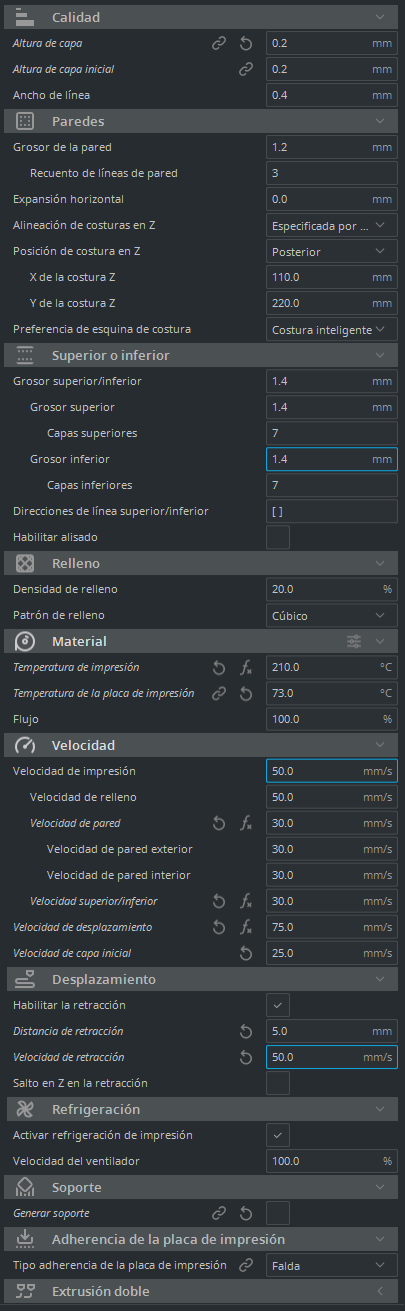Toggle Habilitar la retracción checkbox
Viewport: 405px width, 1311px height.
[x=278, y=1005]
